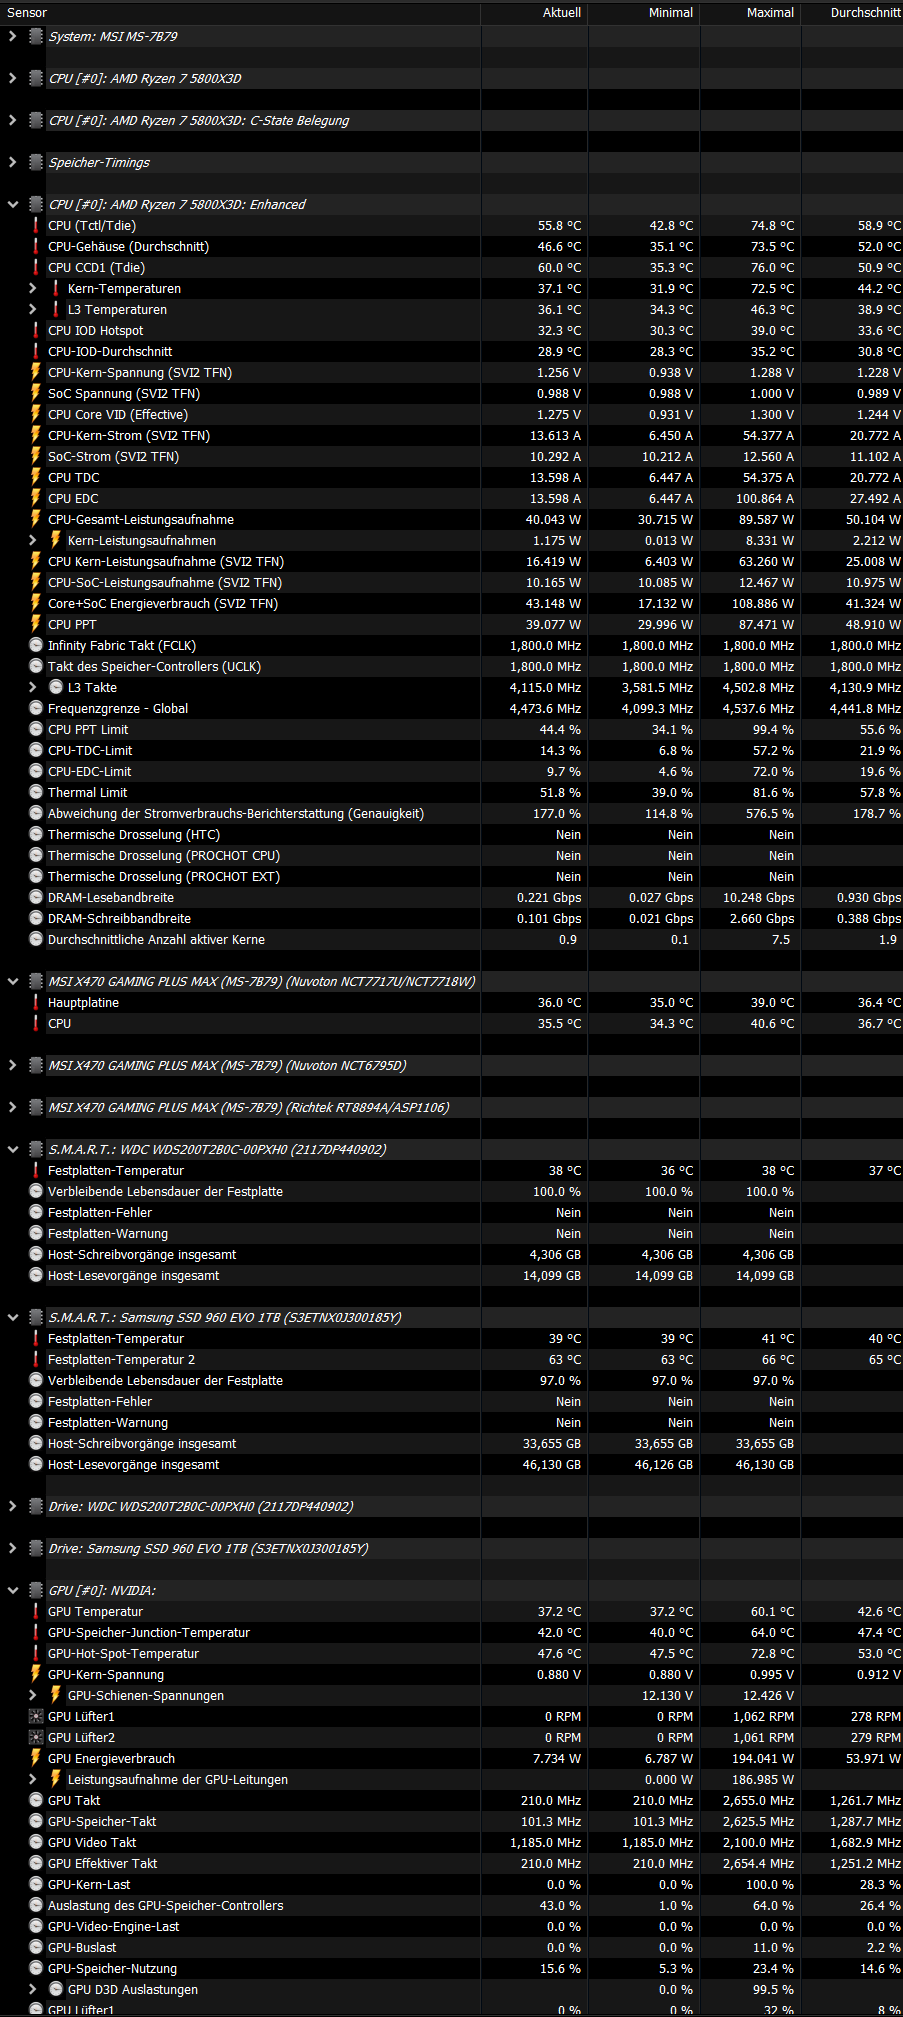903x2017 pixels.
Task: Click the gauge icon for GPU-Kern-Last
Action: coord(36,1884)
